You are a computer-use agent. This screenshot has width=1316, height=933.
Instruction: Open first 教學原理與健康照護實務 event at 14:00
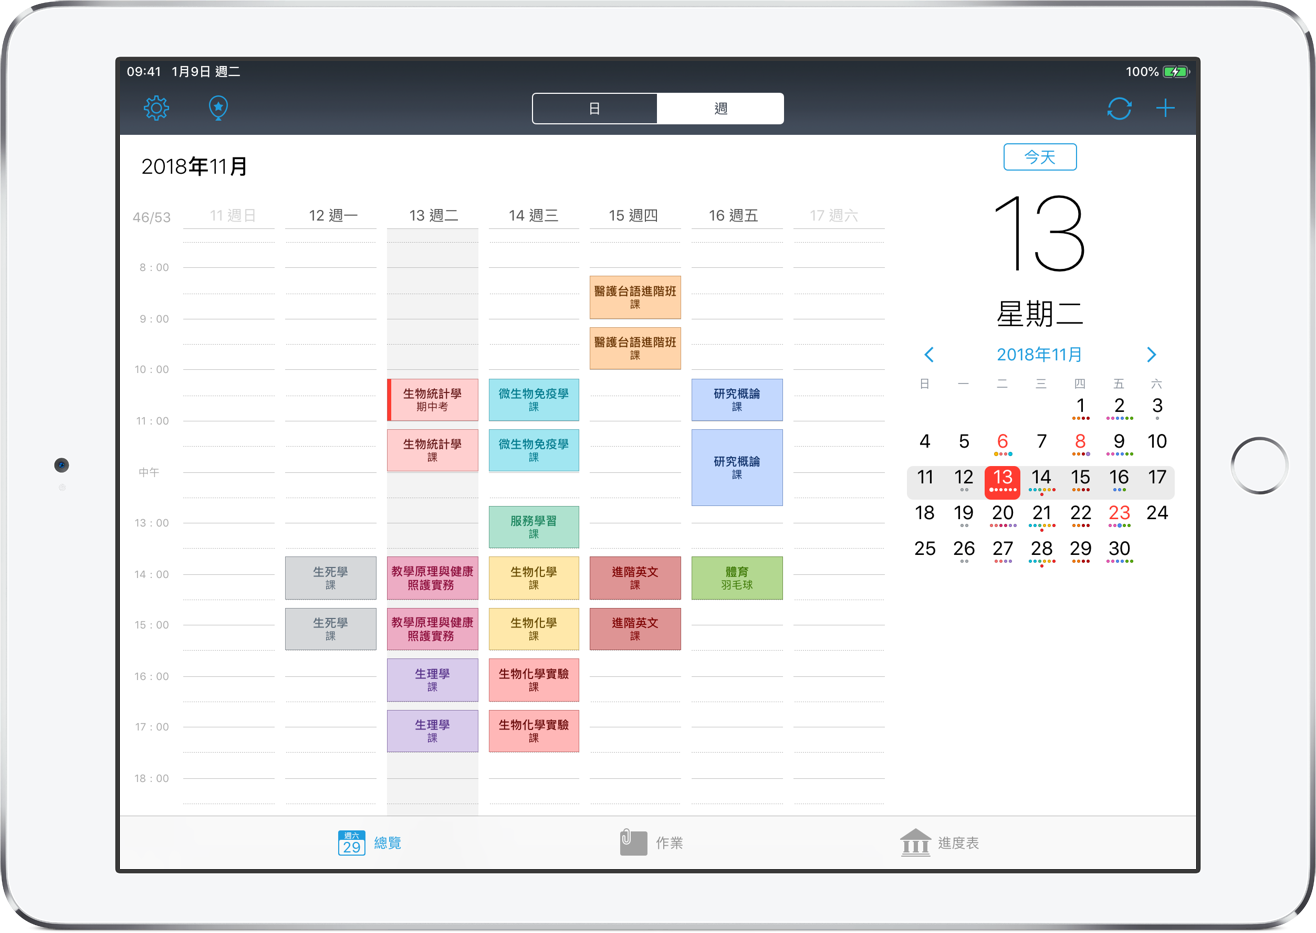pos(433,578)
